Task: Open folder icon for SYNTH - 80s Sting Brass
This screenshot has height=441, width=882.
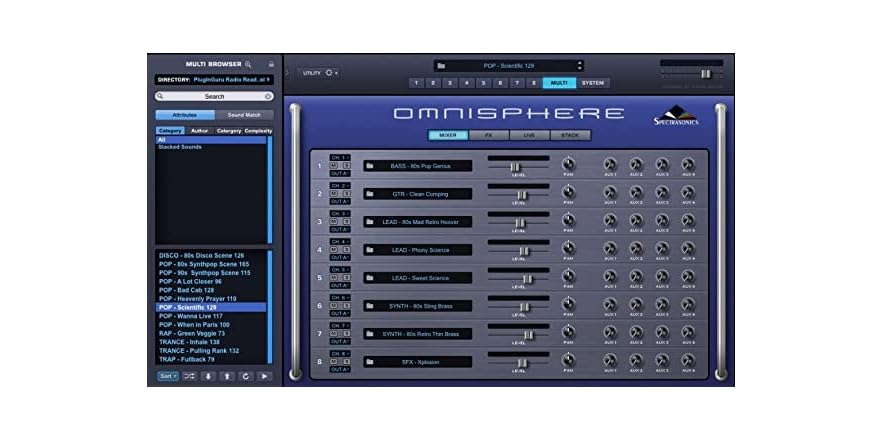Action: (x=370, y=306)
